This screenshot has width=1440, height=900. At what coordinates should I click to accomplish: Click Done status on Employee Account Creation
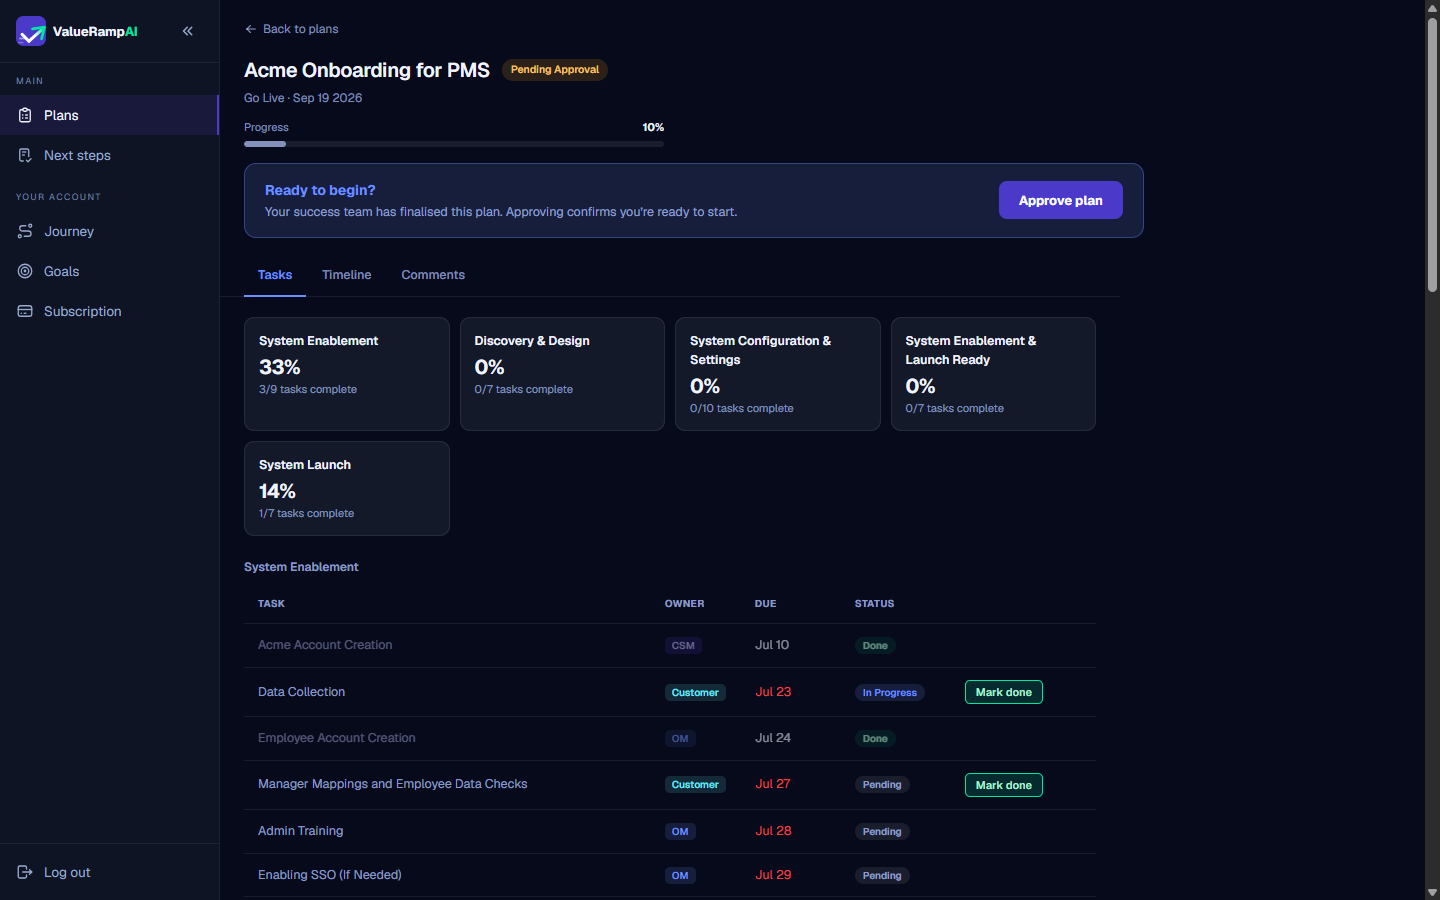(875, 739)
